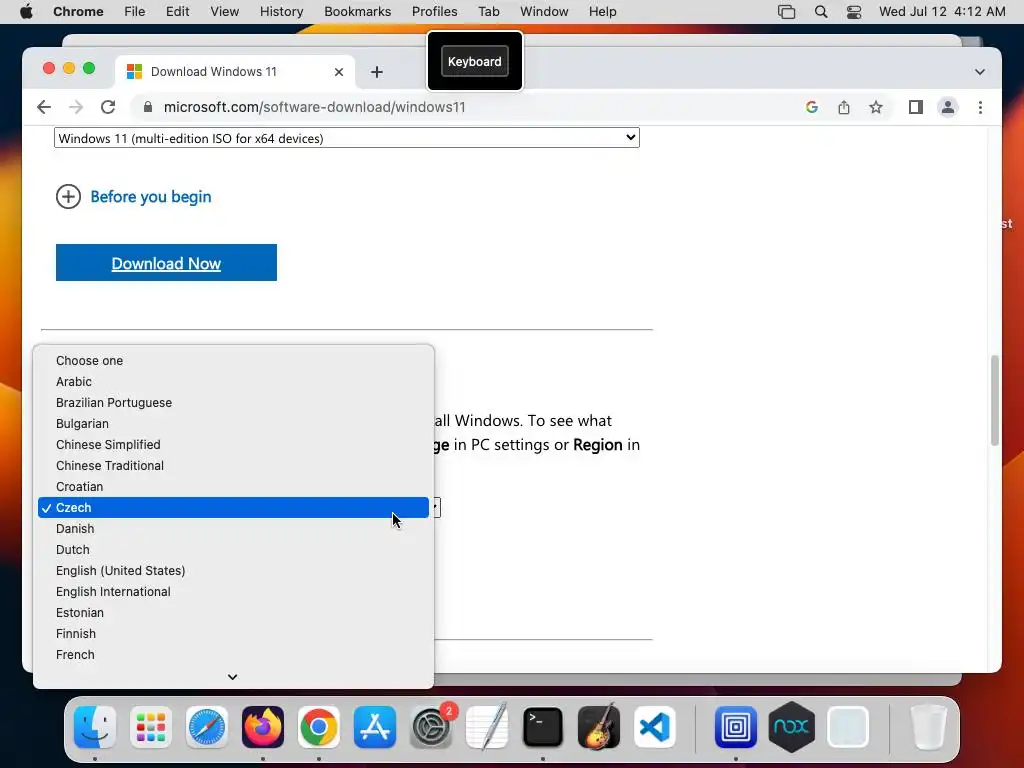Open the View menu

224,12
